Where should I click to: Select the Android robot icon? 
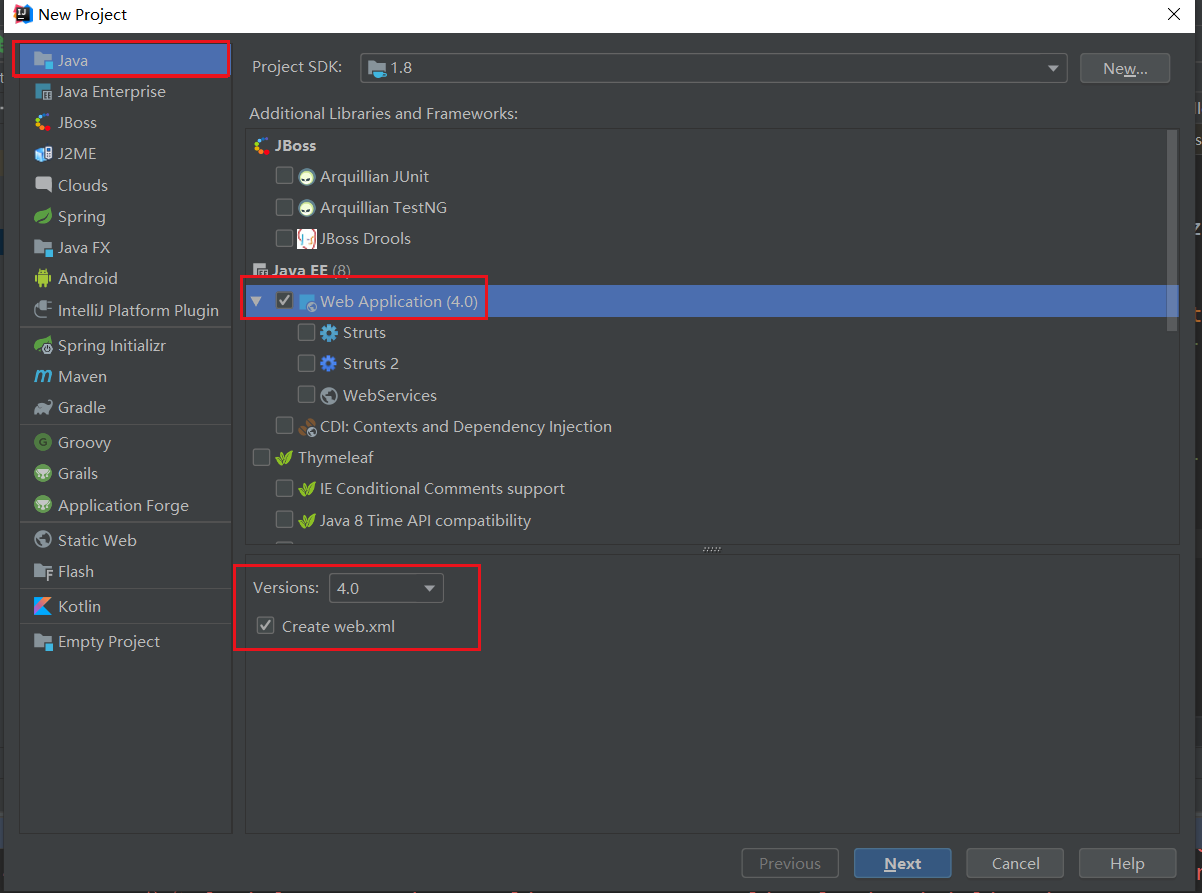43,278
